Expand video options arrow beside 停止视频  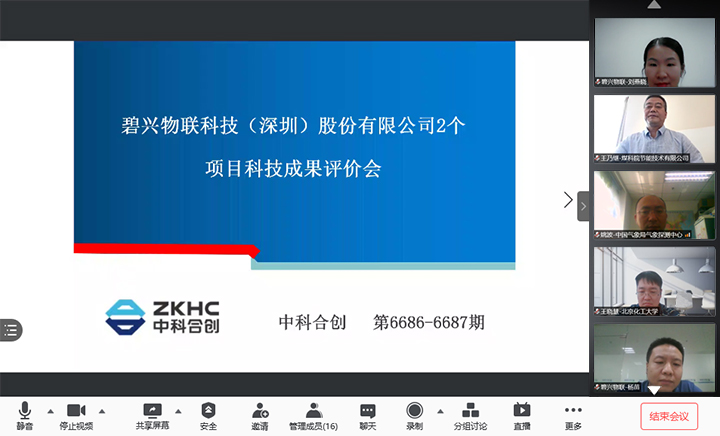102,412
